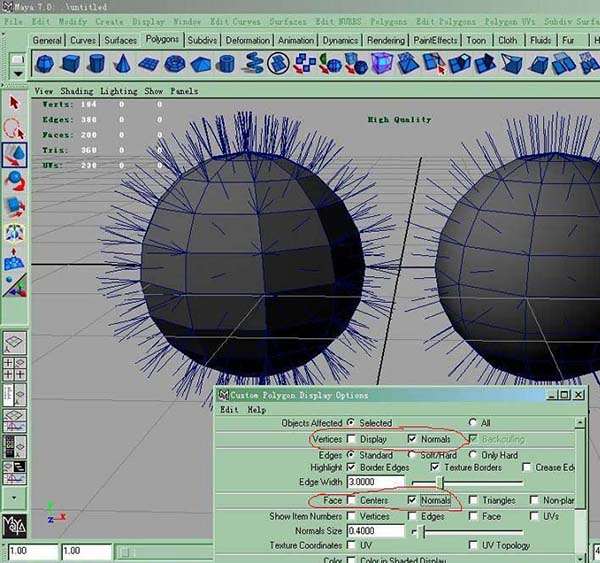Click the circled soccer ball shelf icon
The width and height of the screenshot is (600, 563).
pyautogui.click(x=278, y=64)
